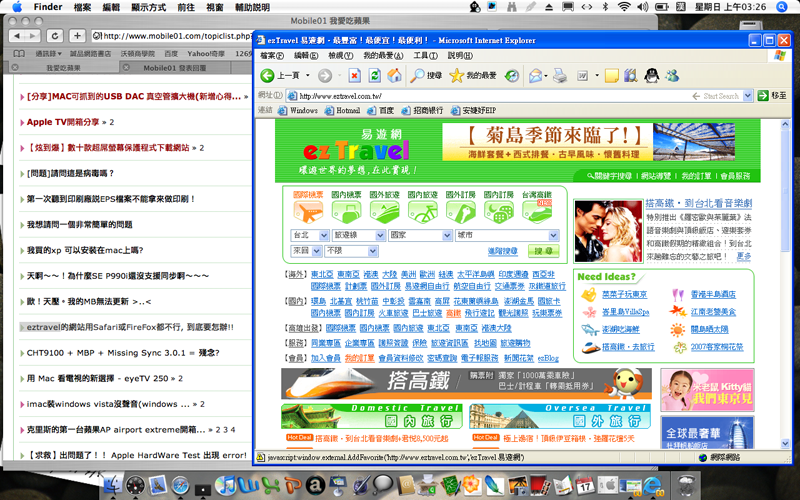
Task: Open the 招商銀行 link in the IE links bar
Action: coord(422,110)
